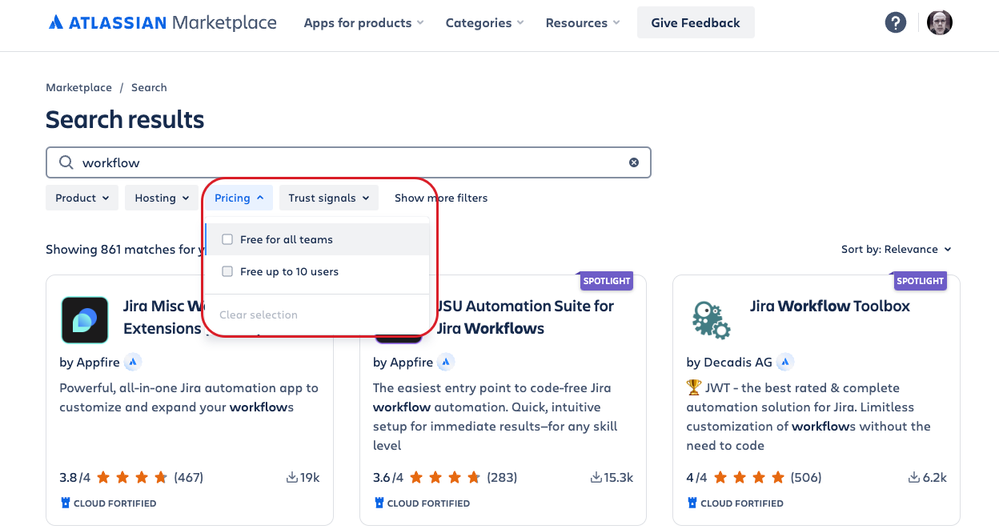Click Clear selection in Pricing menu

(x=259, y=315)
